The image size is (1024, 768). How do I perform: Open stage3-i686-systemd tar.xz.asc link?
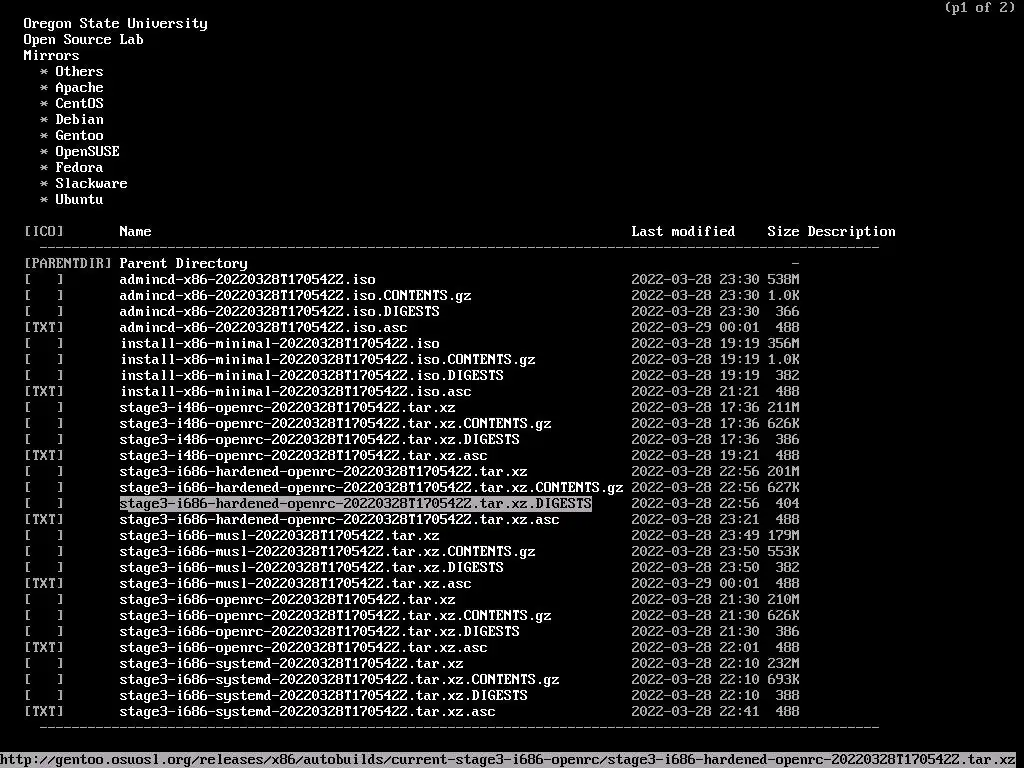(308, 711)
